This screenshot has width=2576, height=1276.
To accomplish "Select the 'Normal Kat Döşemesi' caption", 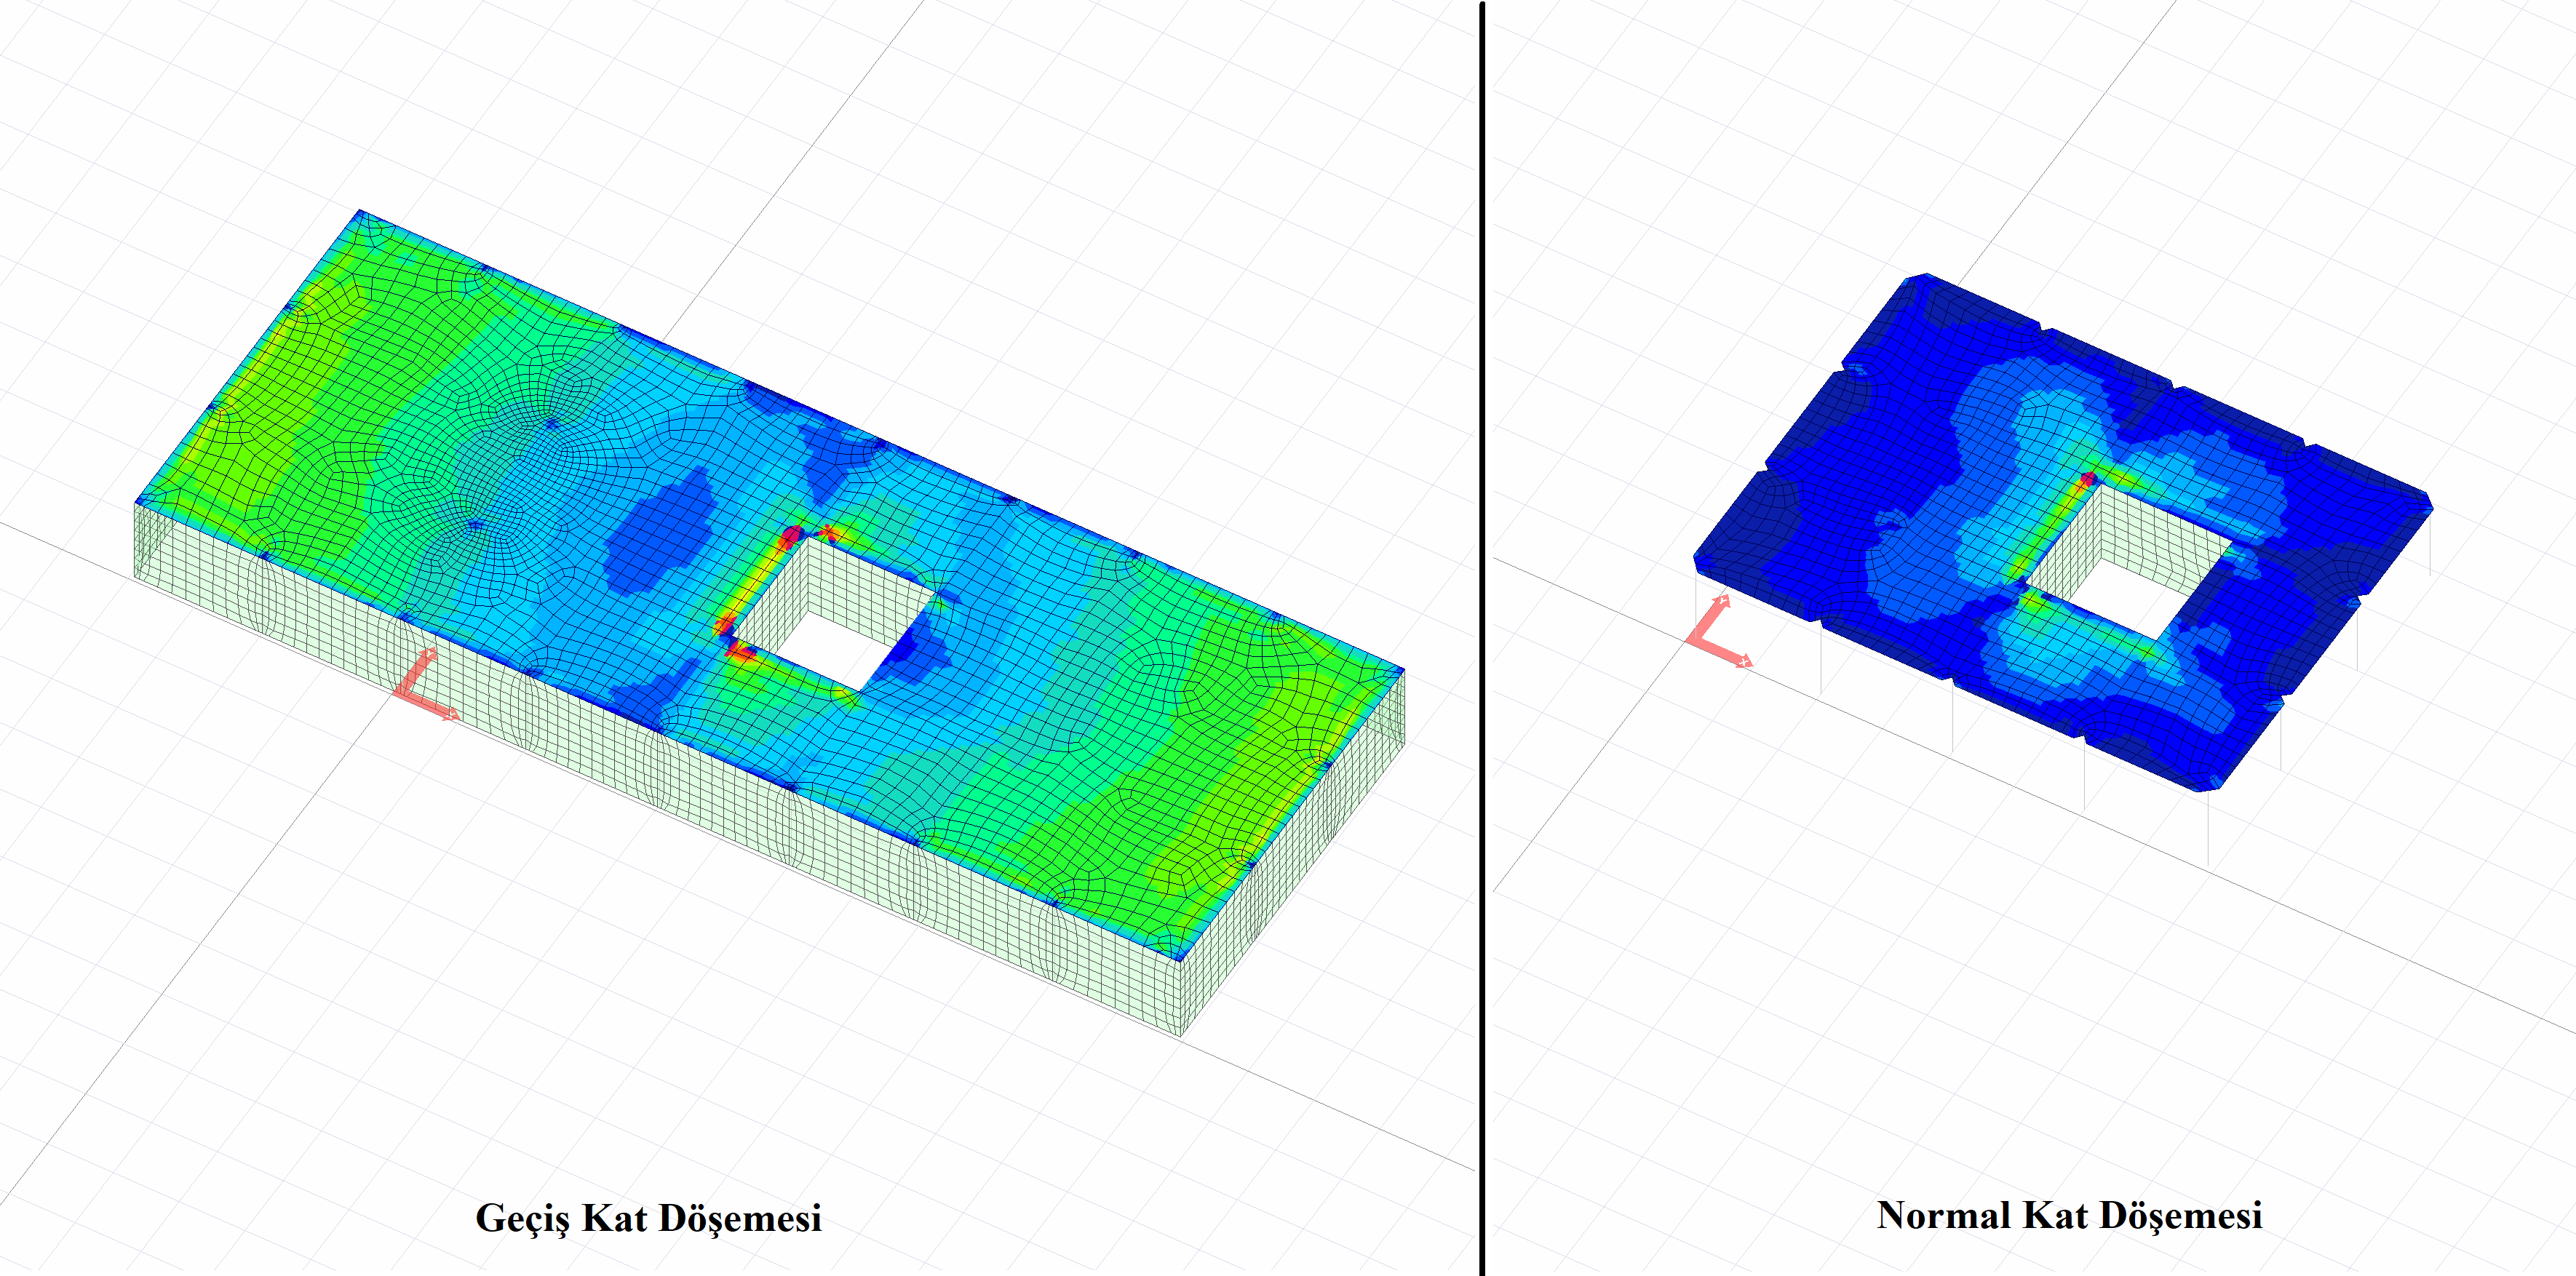I will point(2069,1215).
